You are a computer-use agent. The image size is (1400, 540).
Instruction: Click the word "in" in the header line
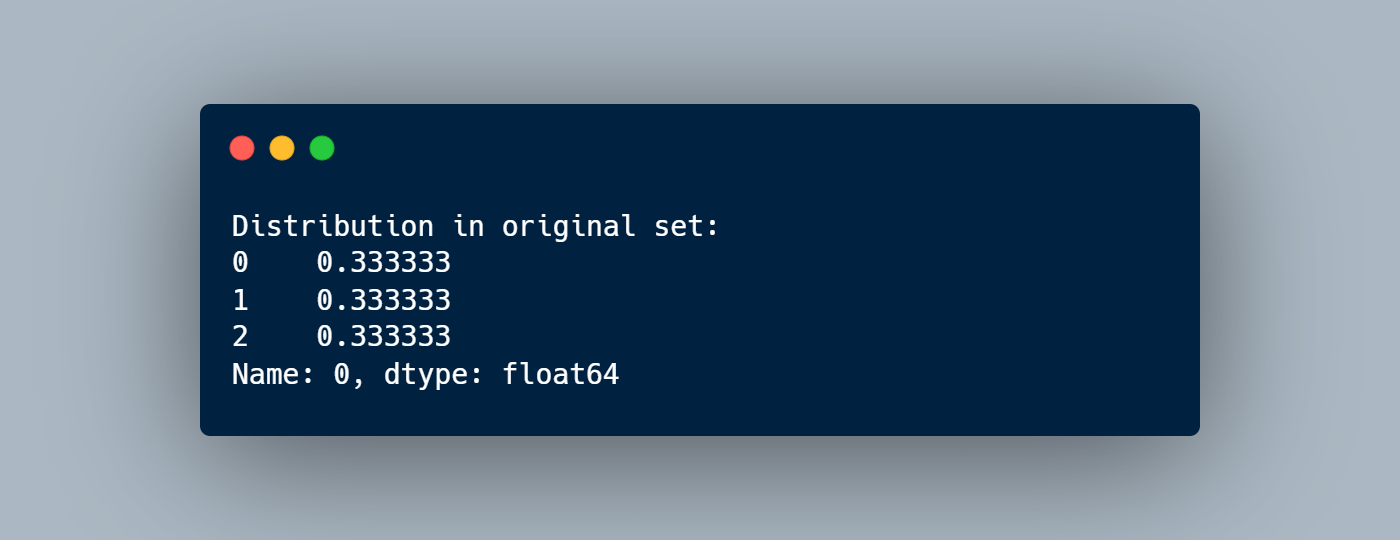[x=467, y=226]
